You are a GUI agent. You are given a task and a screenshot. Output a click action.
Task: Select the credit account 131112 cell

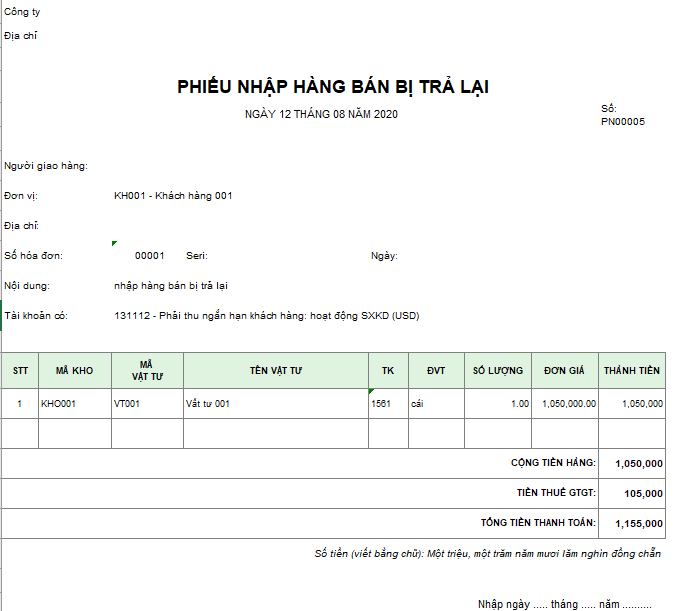(x=267, y=316)
